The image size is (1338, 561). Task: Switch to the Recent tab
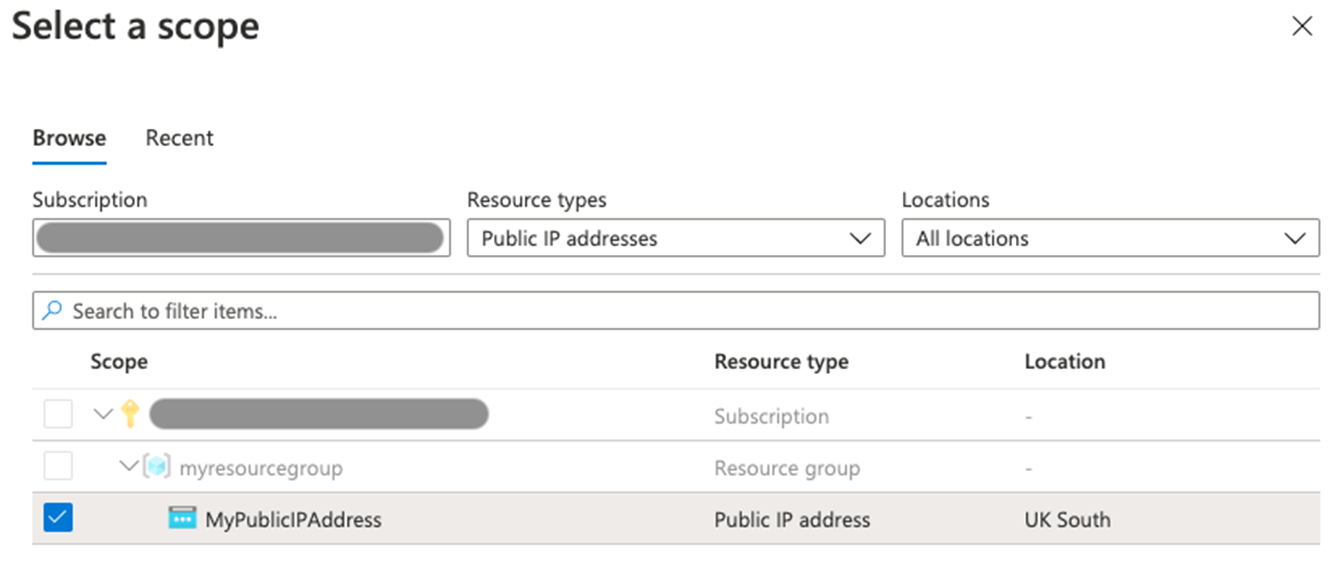point(180,138)
